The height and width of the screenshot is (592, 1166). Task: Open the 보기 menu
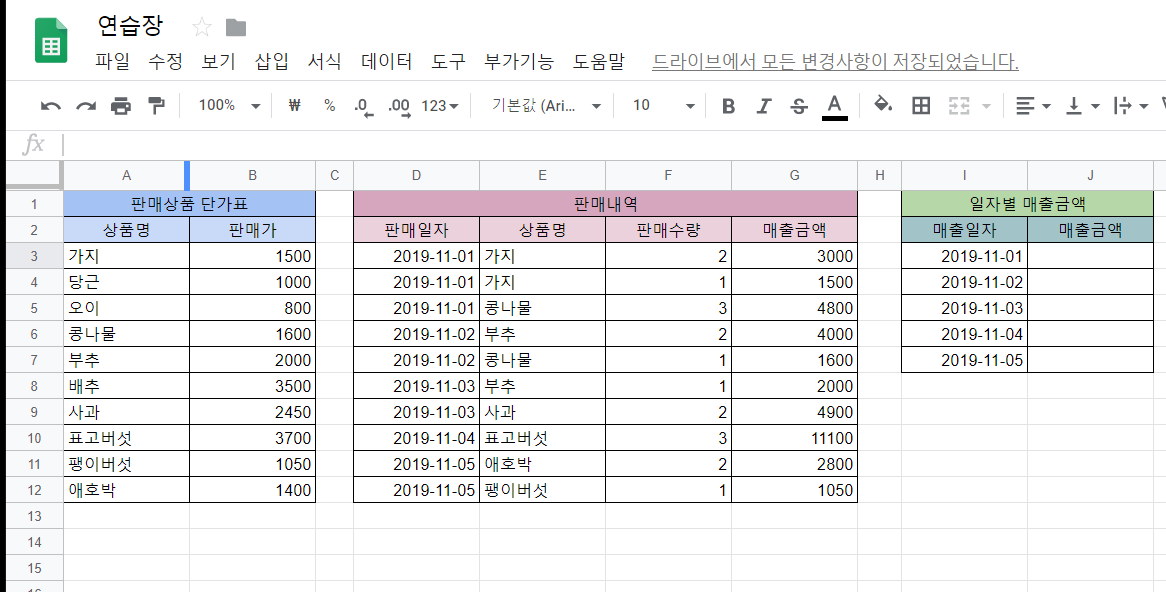coord(219,61)
